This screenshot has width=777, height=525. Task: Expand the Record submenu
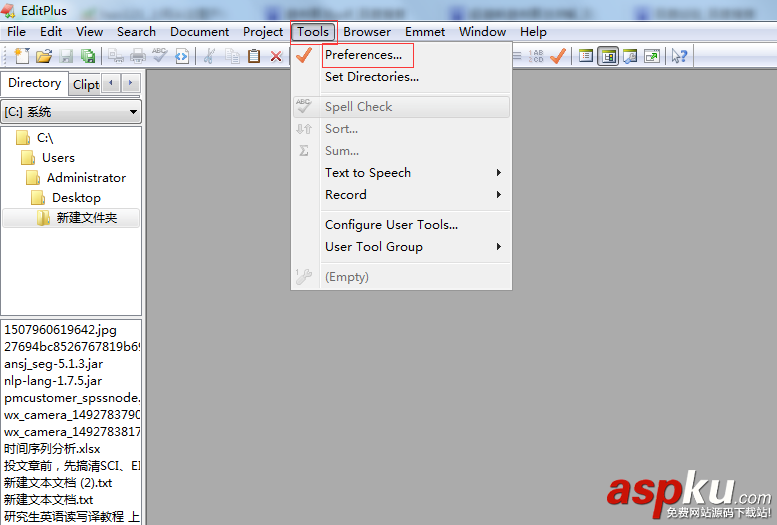click(401, 194)
